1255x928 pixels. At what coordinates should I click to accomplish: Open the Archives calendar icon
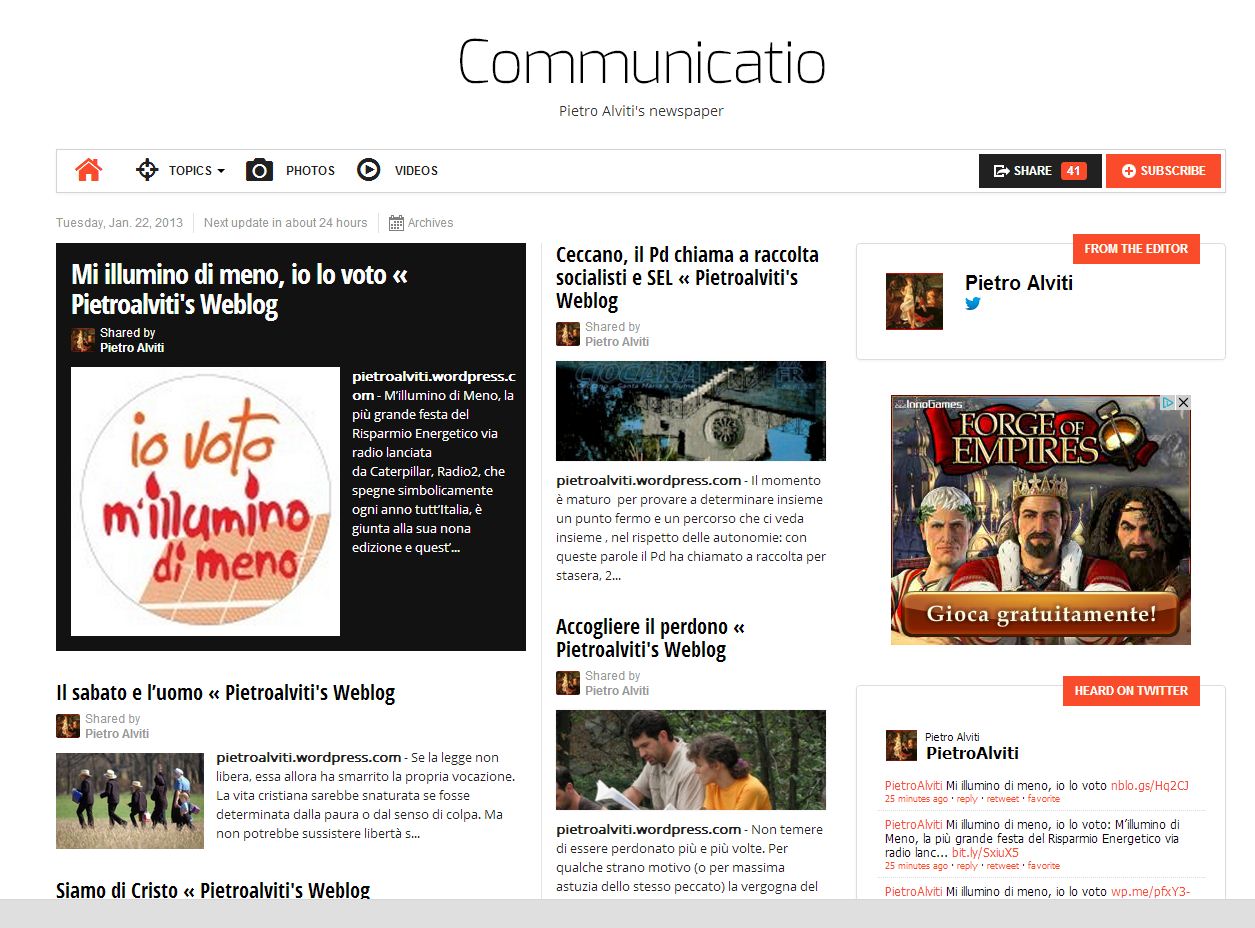(396, 223)
